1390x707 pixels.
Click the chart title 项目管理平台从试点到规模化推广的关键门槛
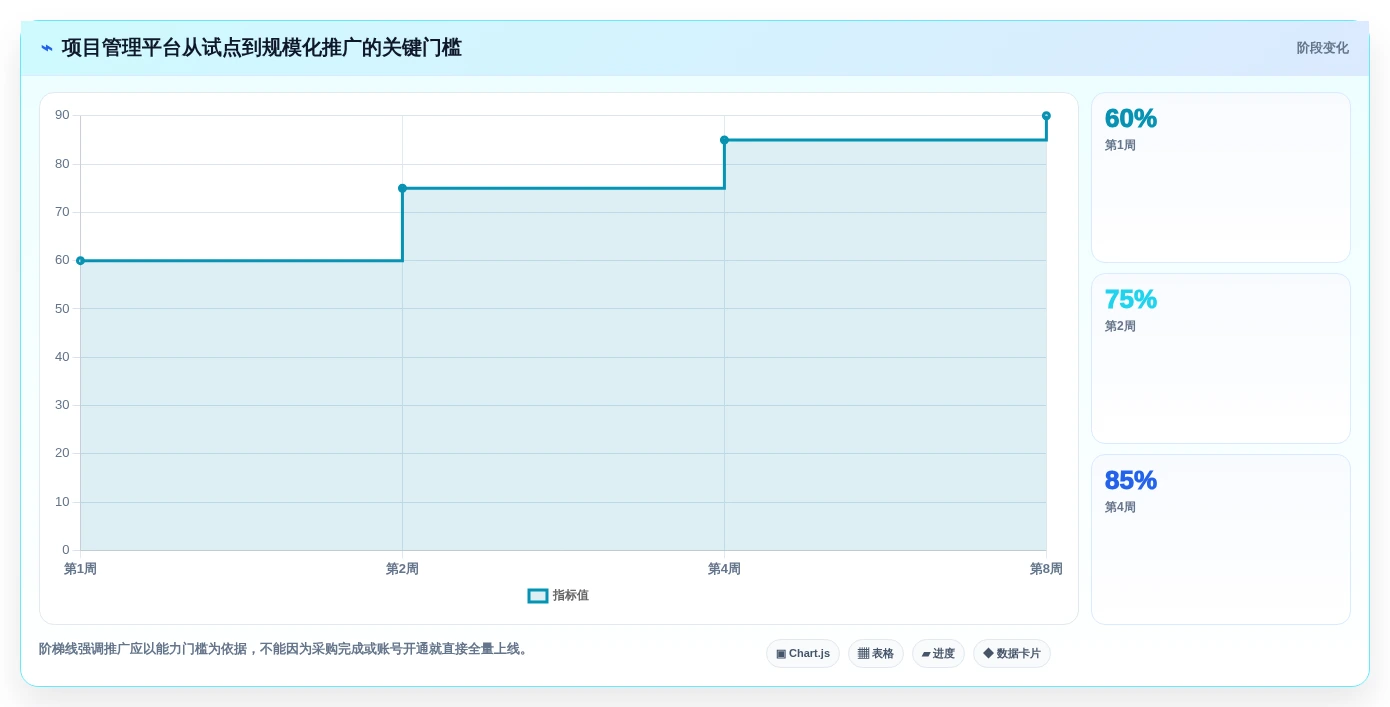coord(262,48)
